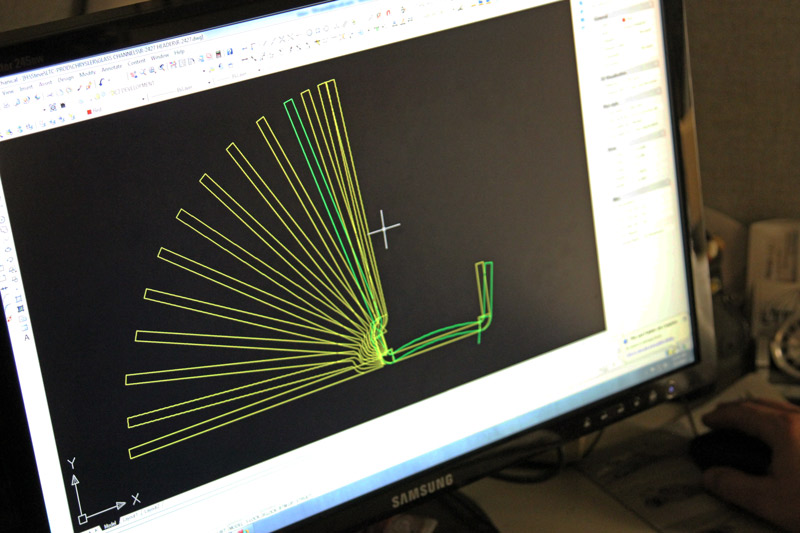Close the notification balloon
This screenshot has width=800, height=533.
685,319
